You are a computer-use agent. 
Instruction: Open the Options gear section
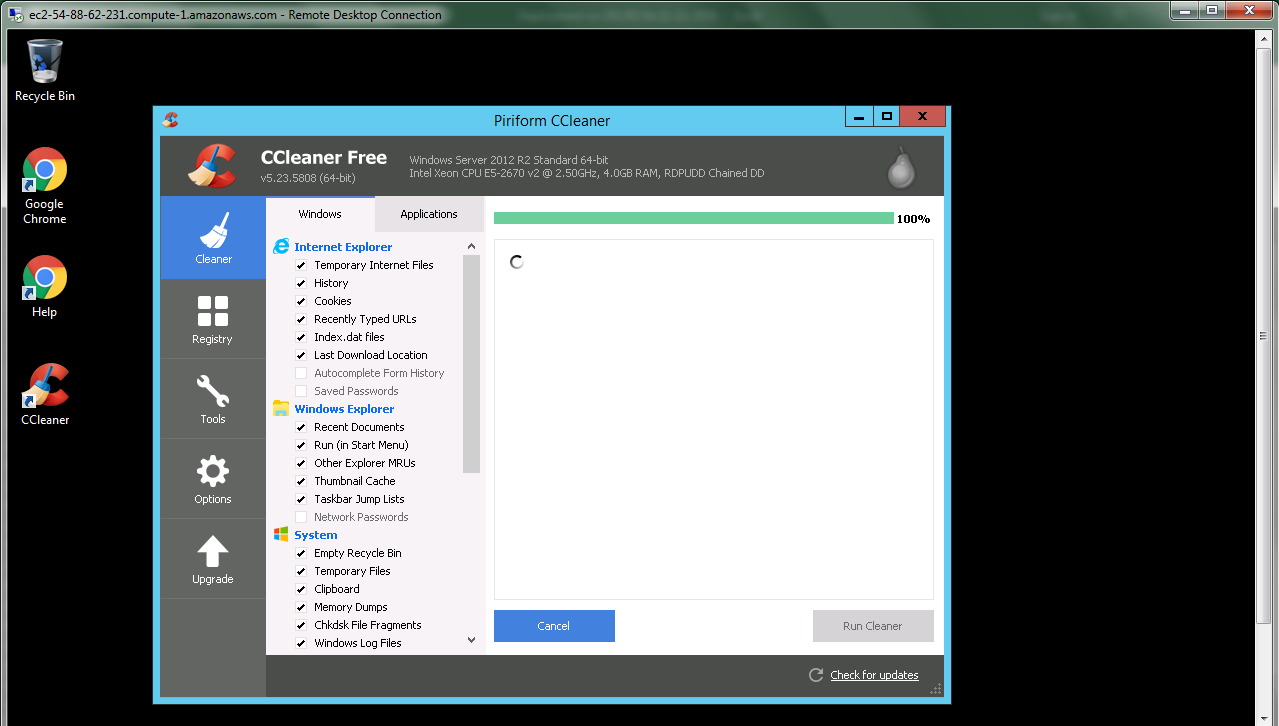click(x=213, y=471)
